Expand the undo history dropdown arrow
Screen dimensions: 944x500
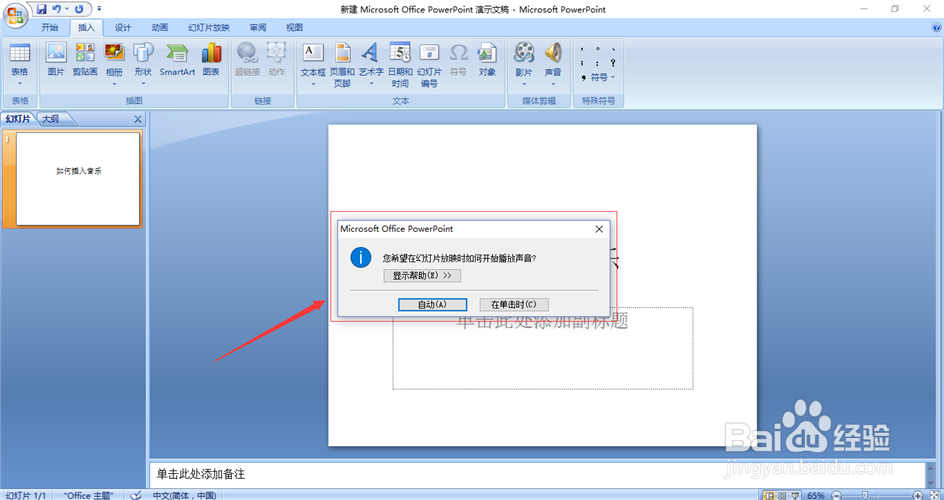66,9
